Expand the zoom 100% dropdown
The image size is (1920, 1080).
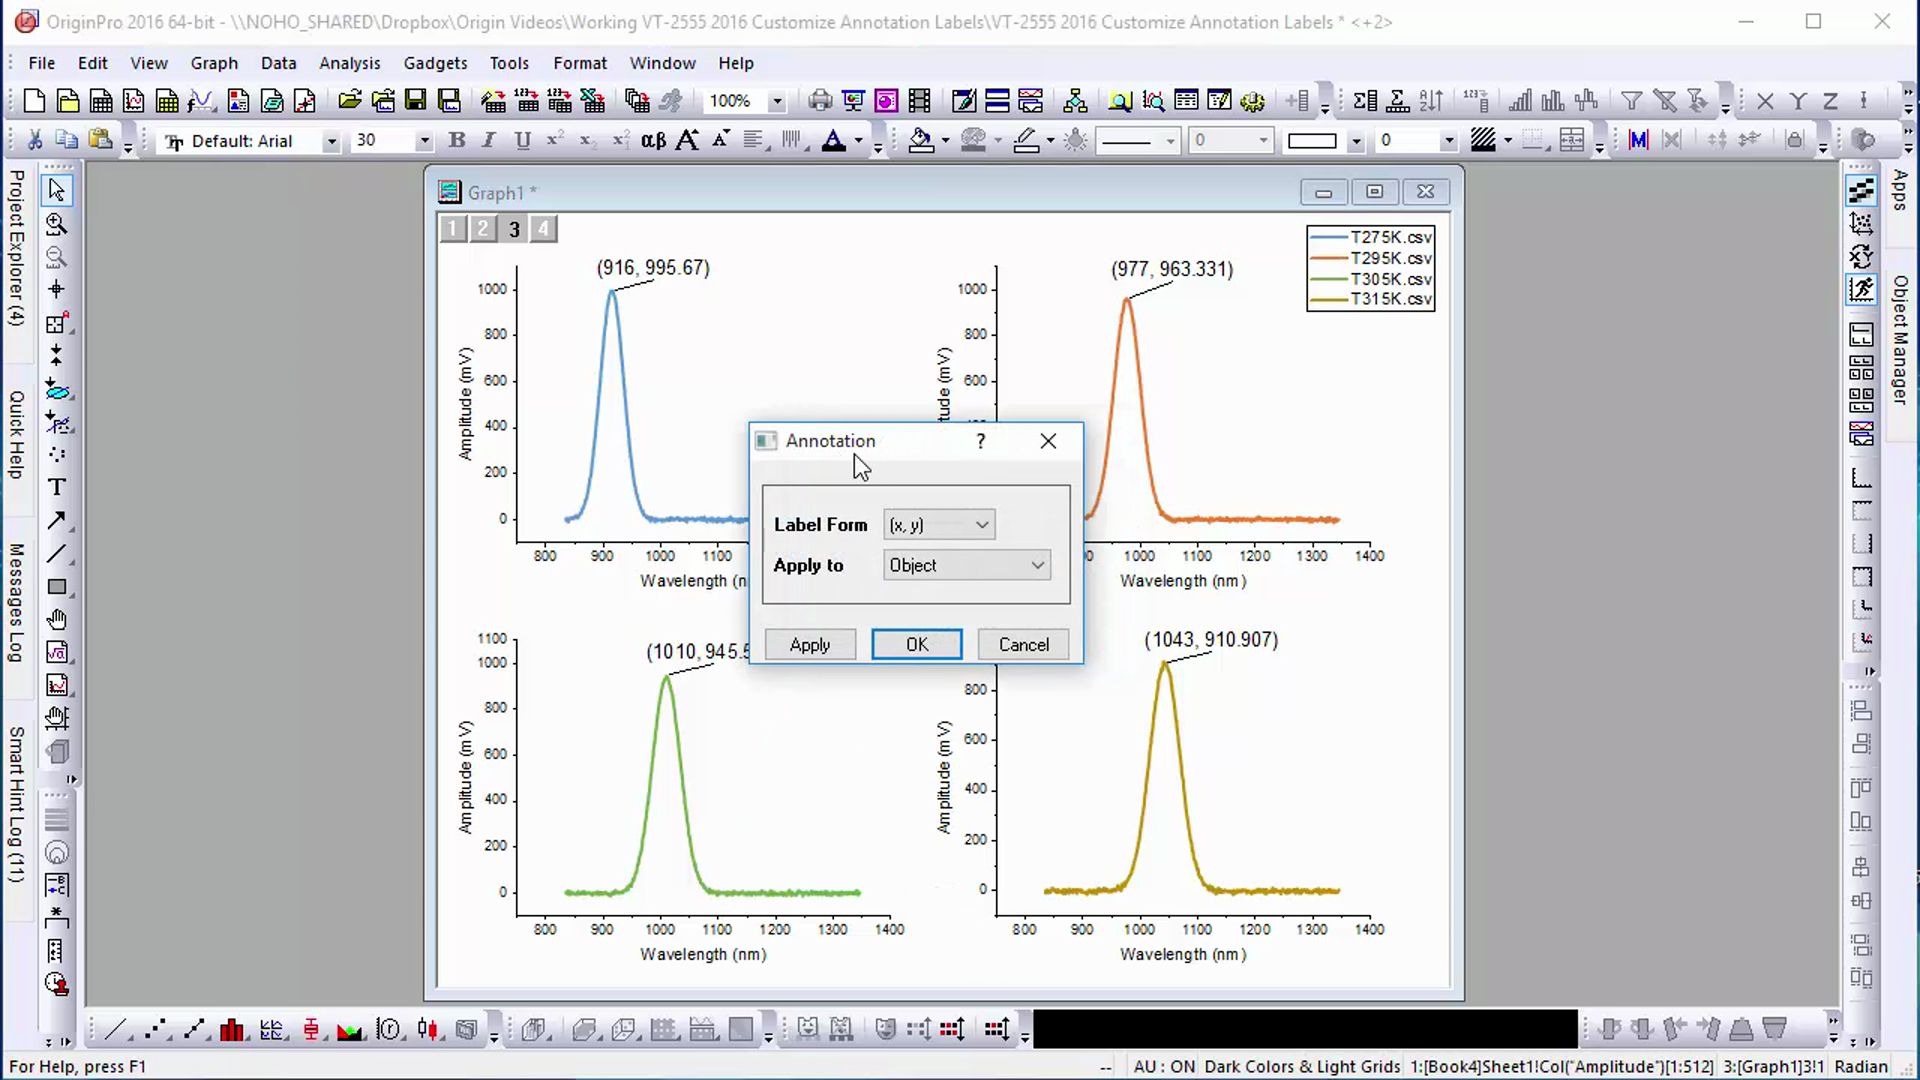[777, 101]
